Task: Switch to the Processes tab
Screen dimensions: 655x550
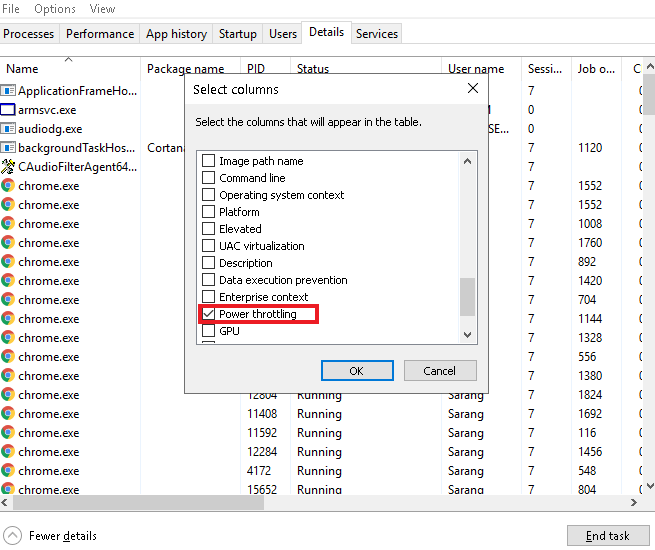Action: (x=29, y=34)
